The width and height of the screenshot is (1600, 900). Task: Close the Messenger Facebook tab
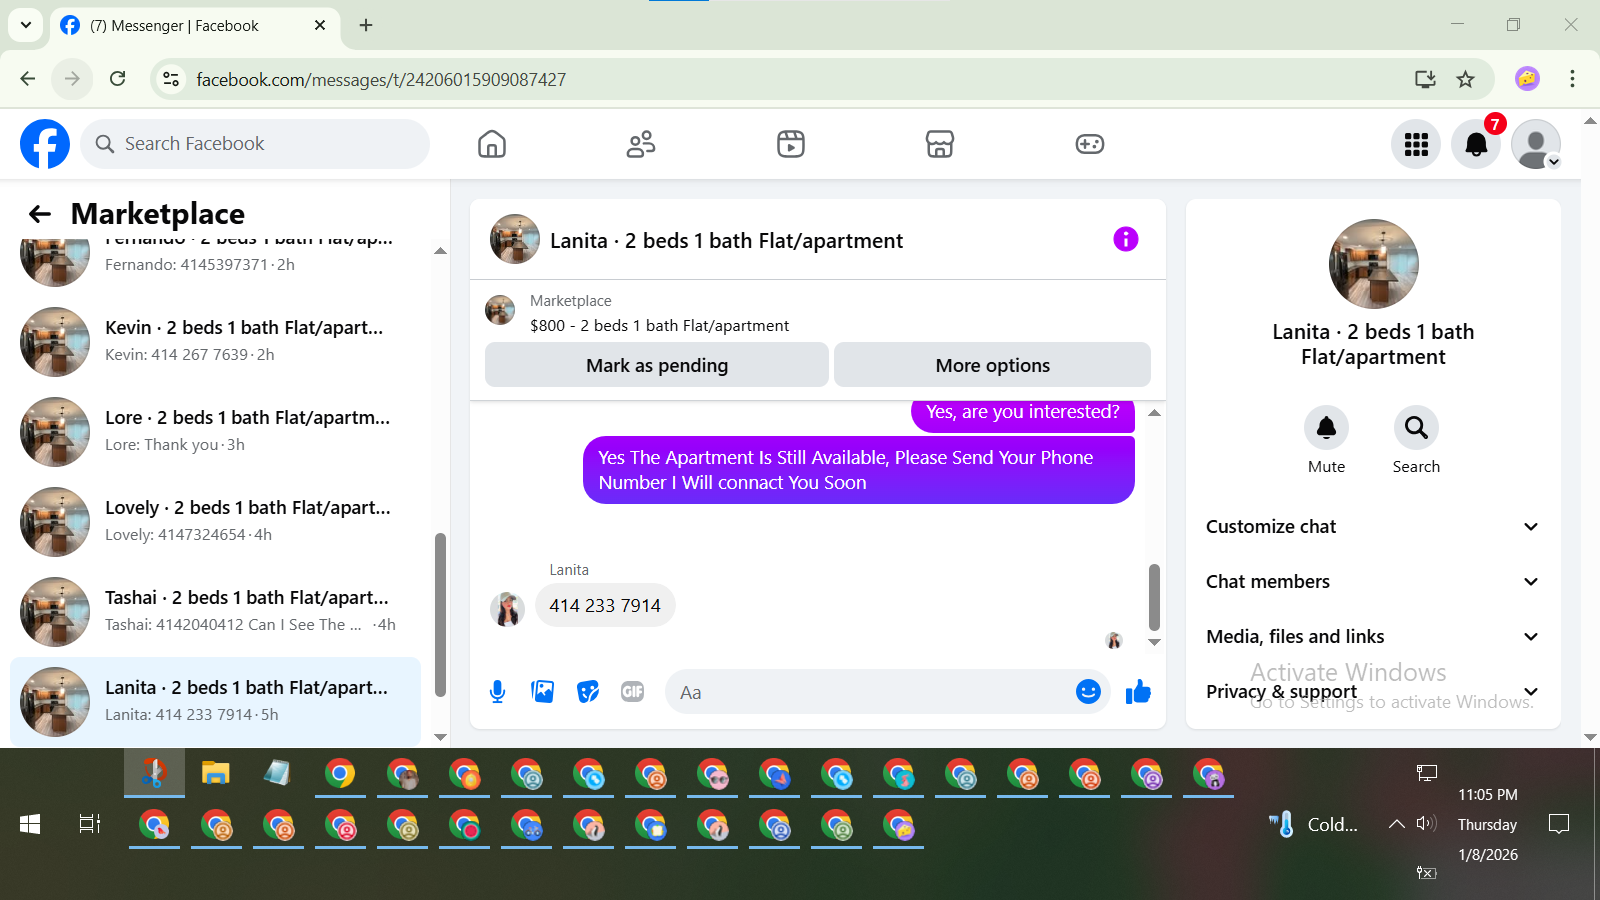(x=320, y=25)
